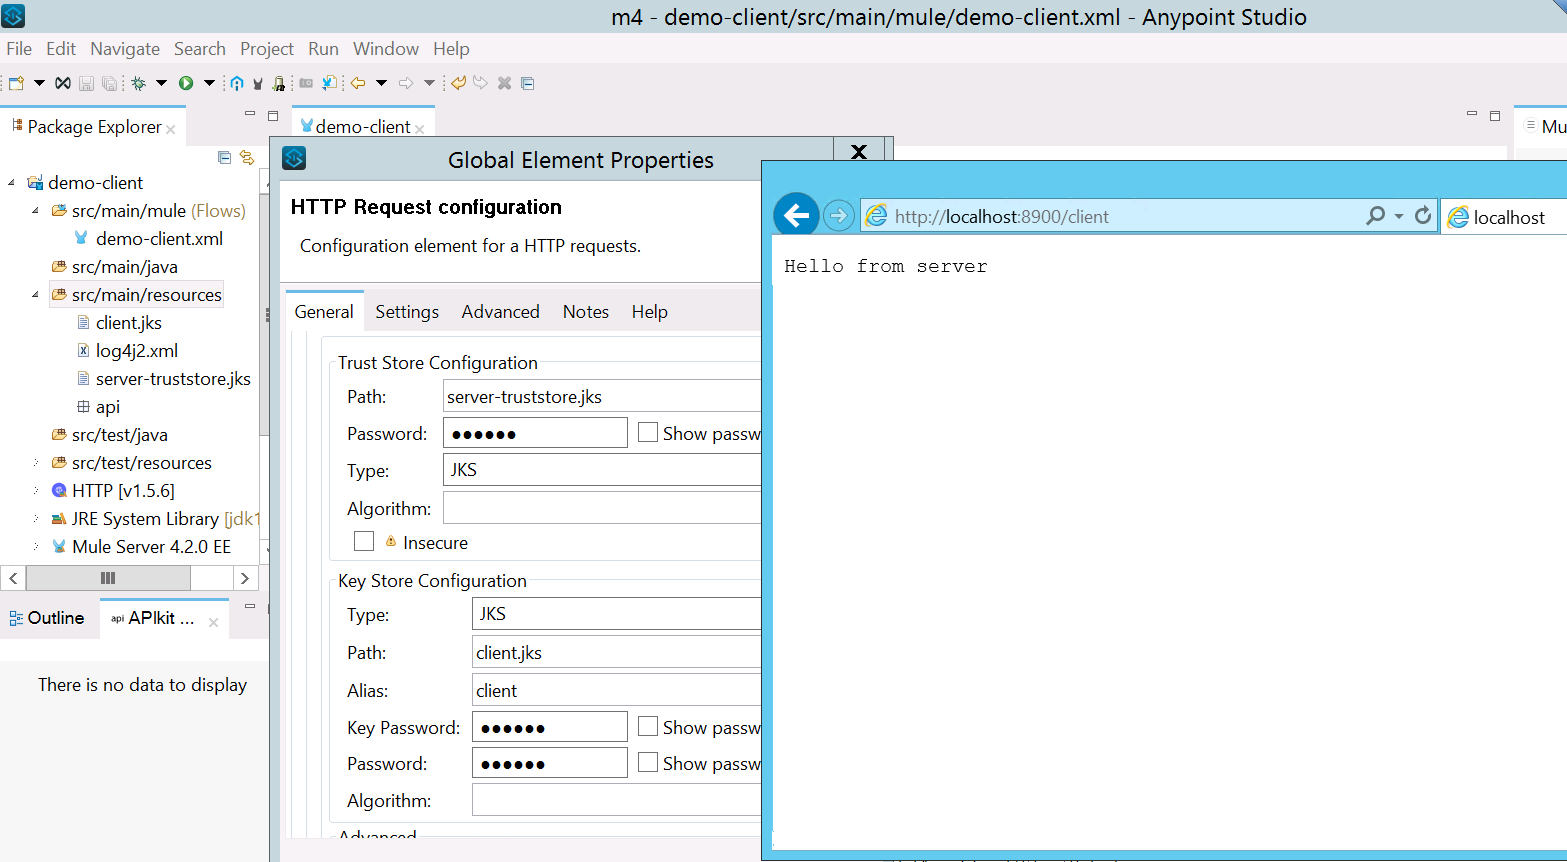Click the browser Back button
The height and width of the screenshot is (862, 1567).
click(x=796, y=215)
